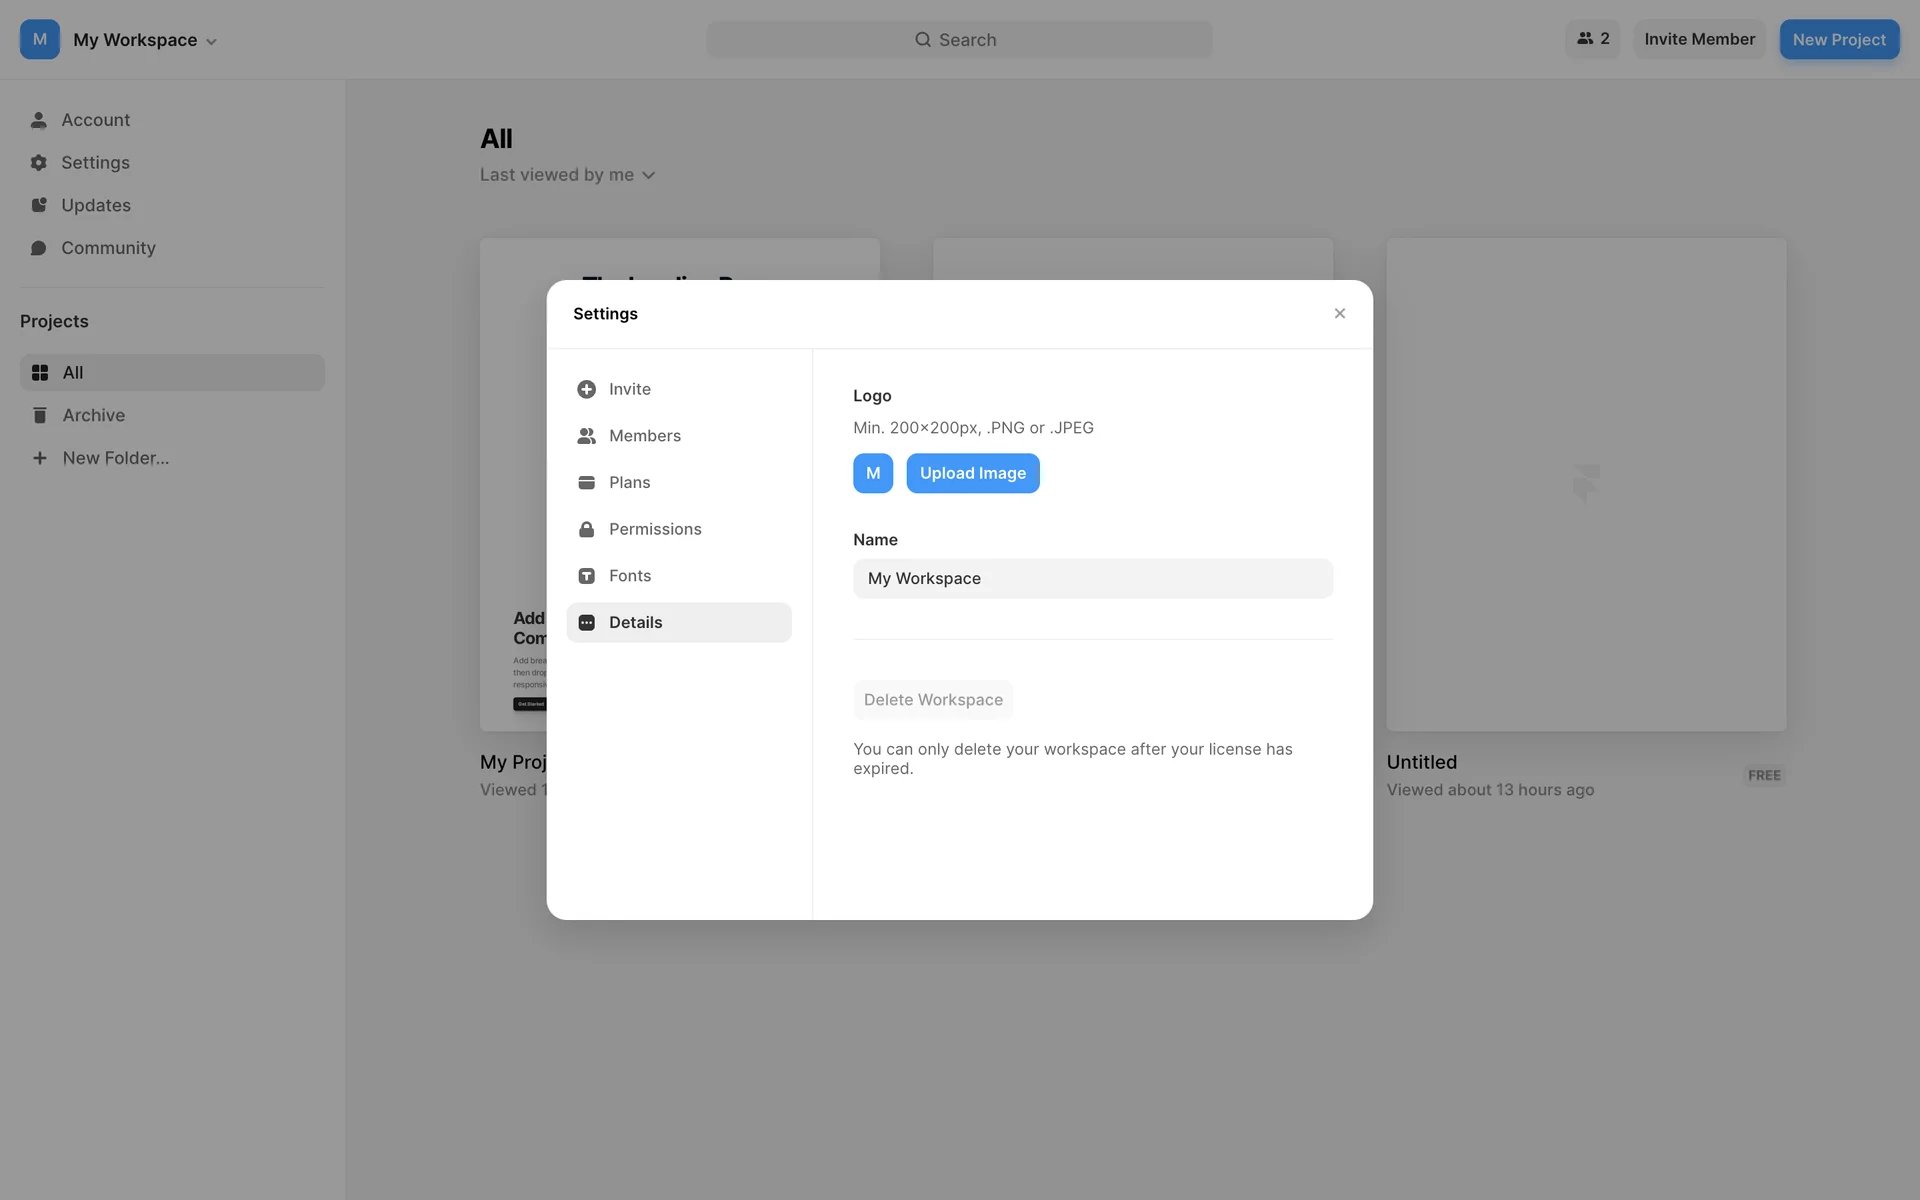Viewport: 1920px width, 1200px height.
Task: Click the Invite plus icon in settings
Action: [586, 389]
